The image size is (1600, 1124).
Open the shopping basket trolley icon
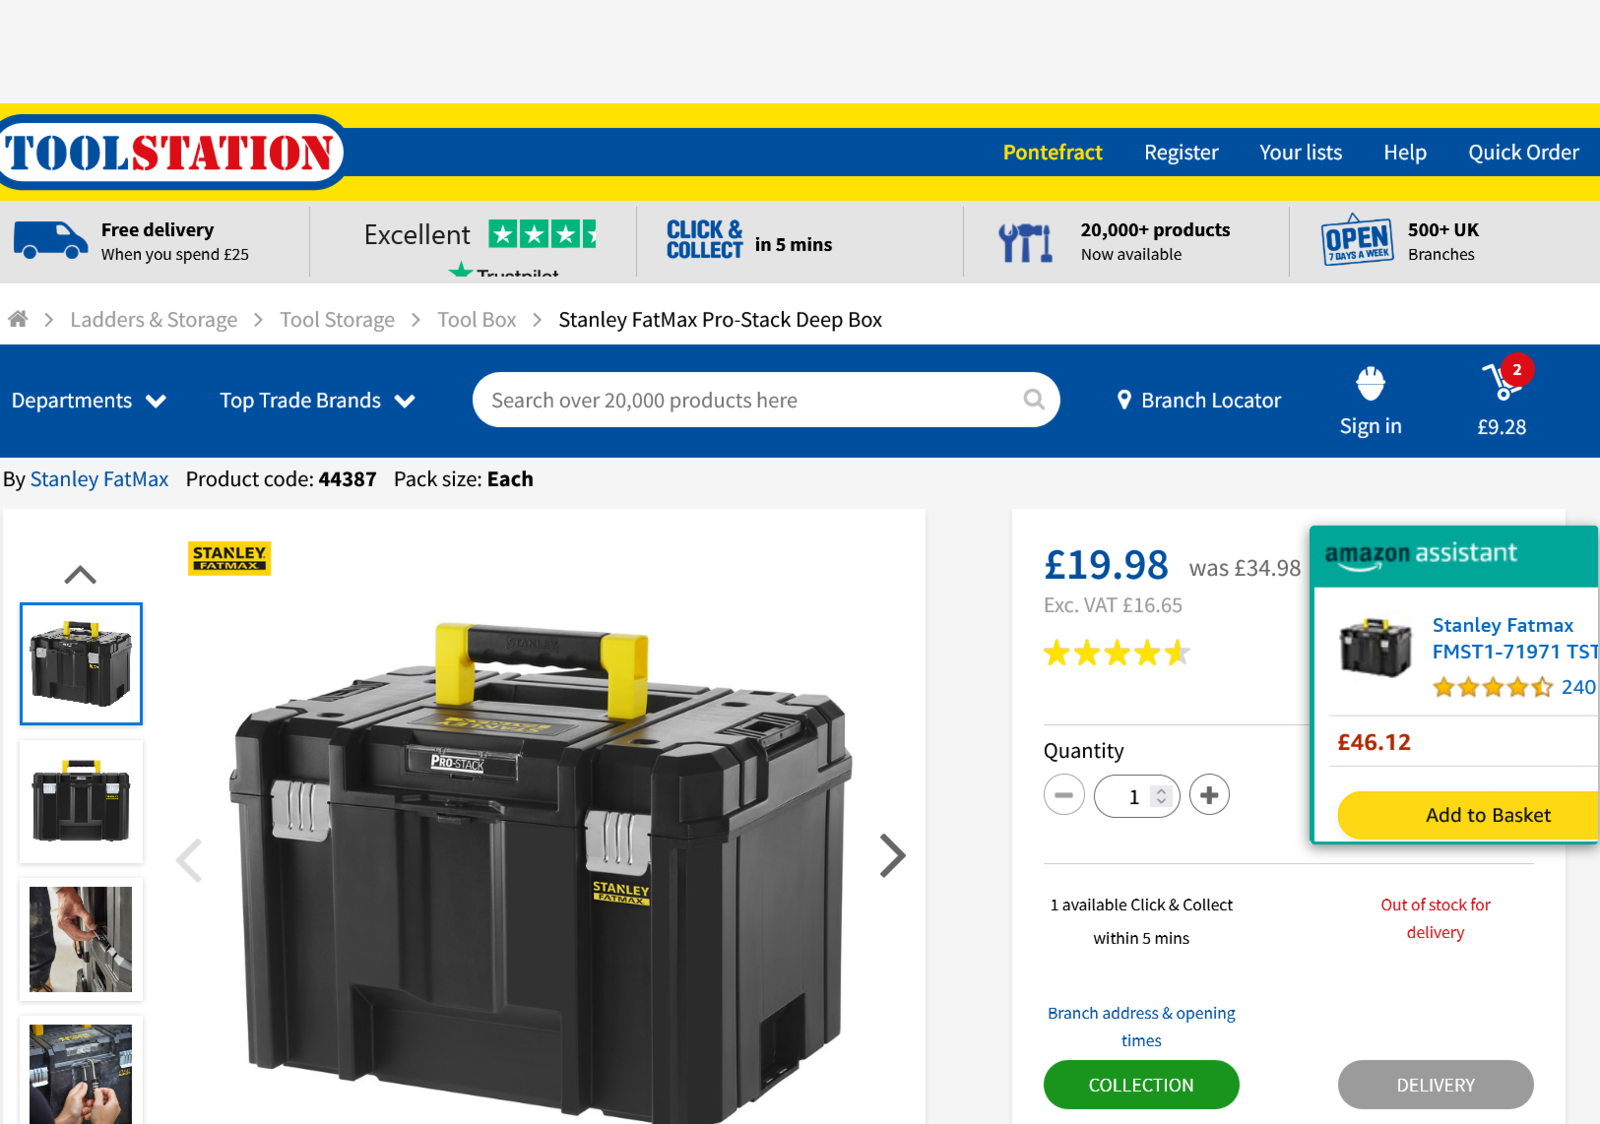pyautogui.click(x=1502, y=381)
